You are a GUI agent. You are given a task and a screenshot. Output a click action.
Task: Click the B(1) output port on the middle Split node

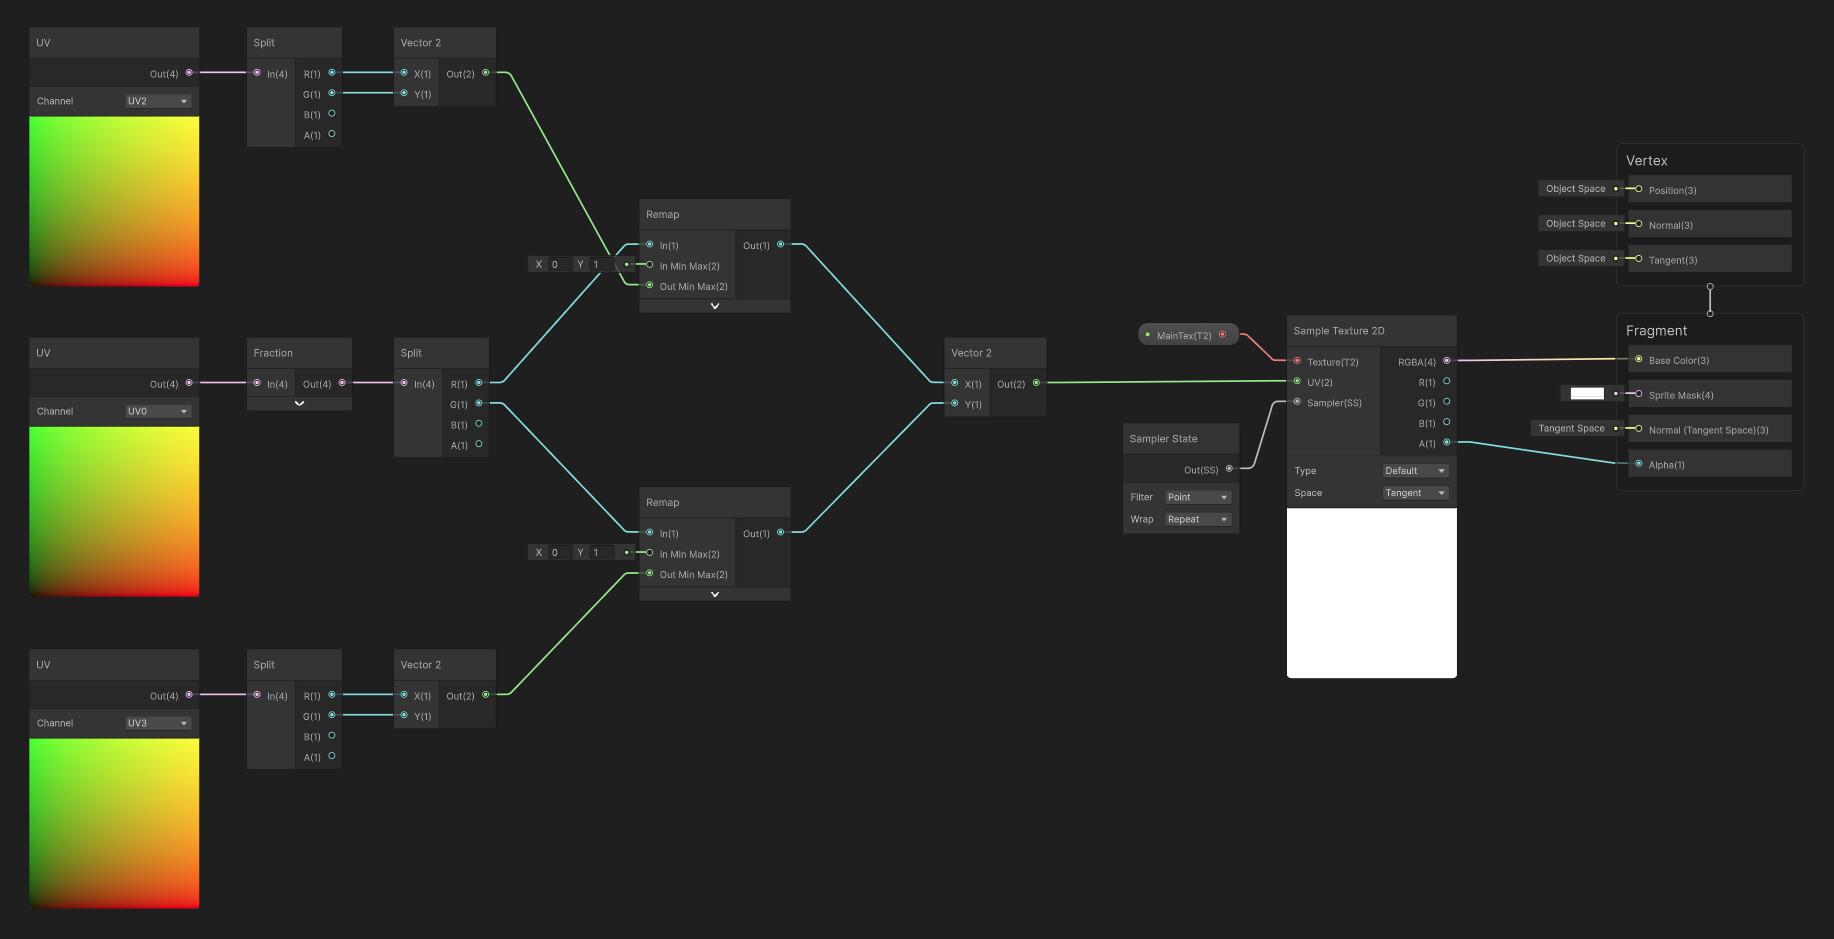pyautogui.click(x=479, y=424)
